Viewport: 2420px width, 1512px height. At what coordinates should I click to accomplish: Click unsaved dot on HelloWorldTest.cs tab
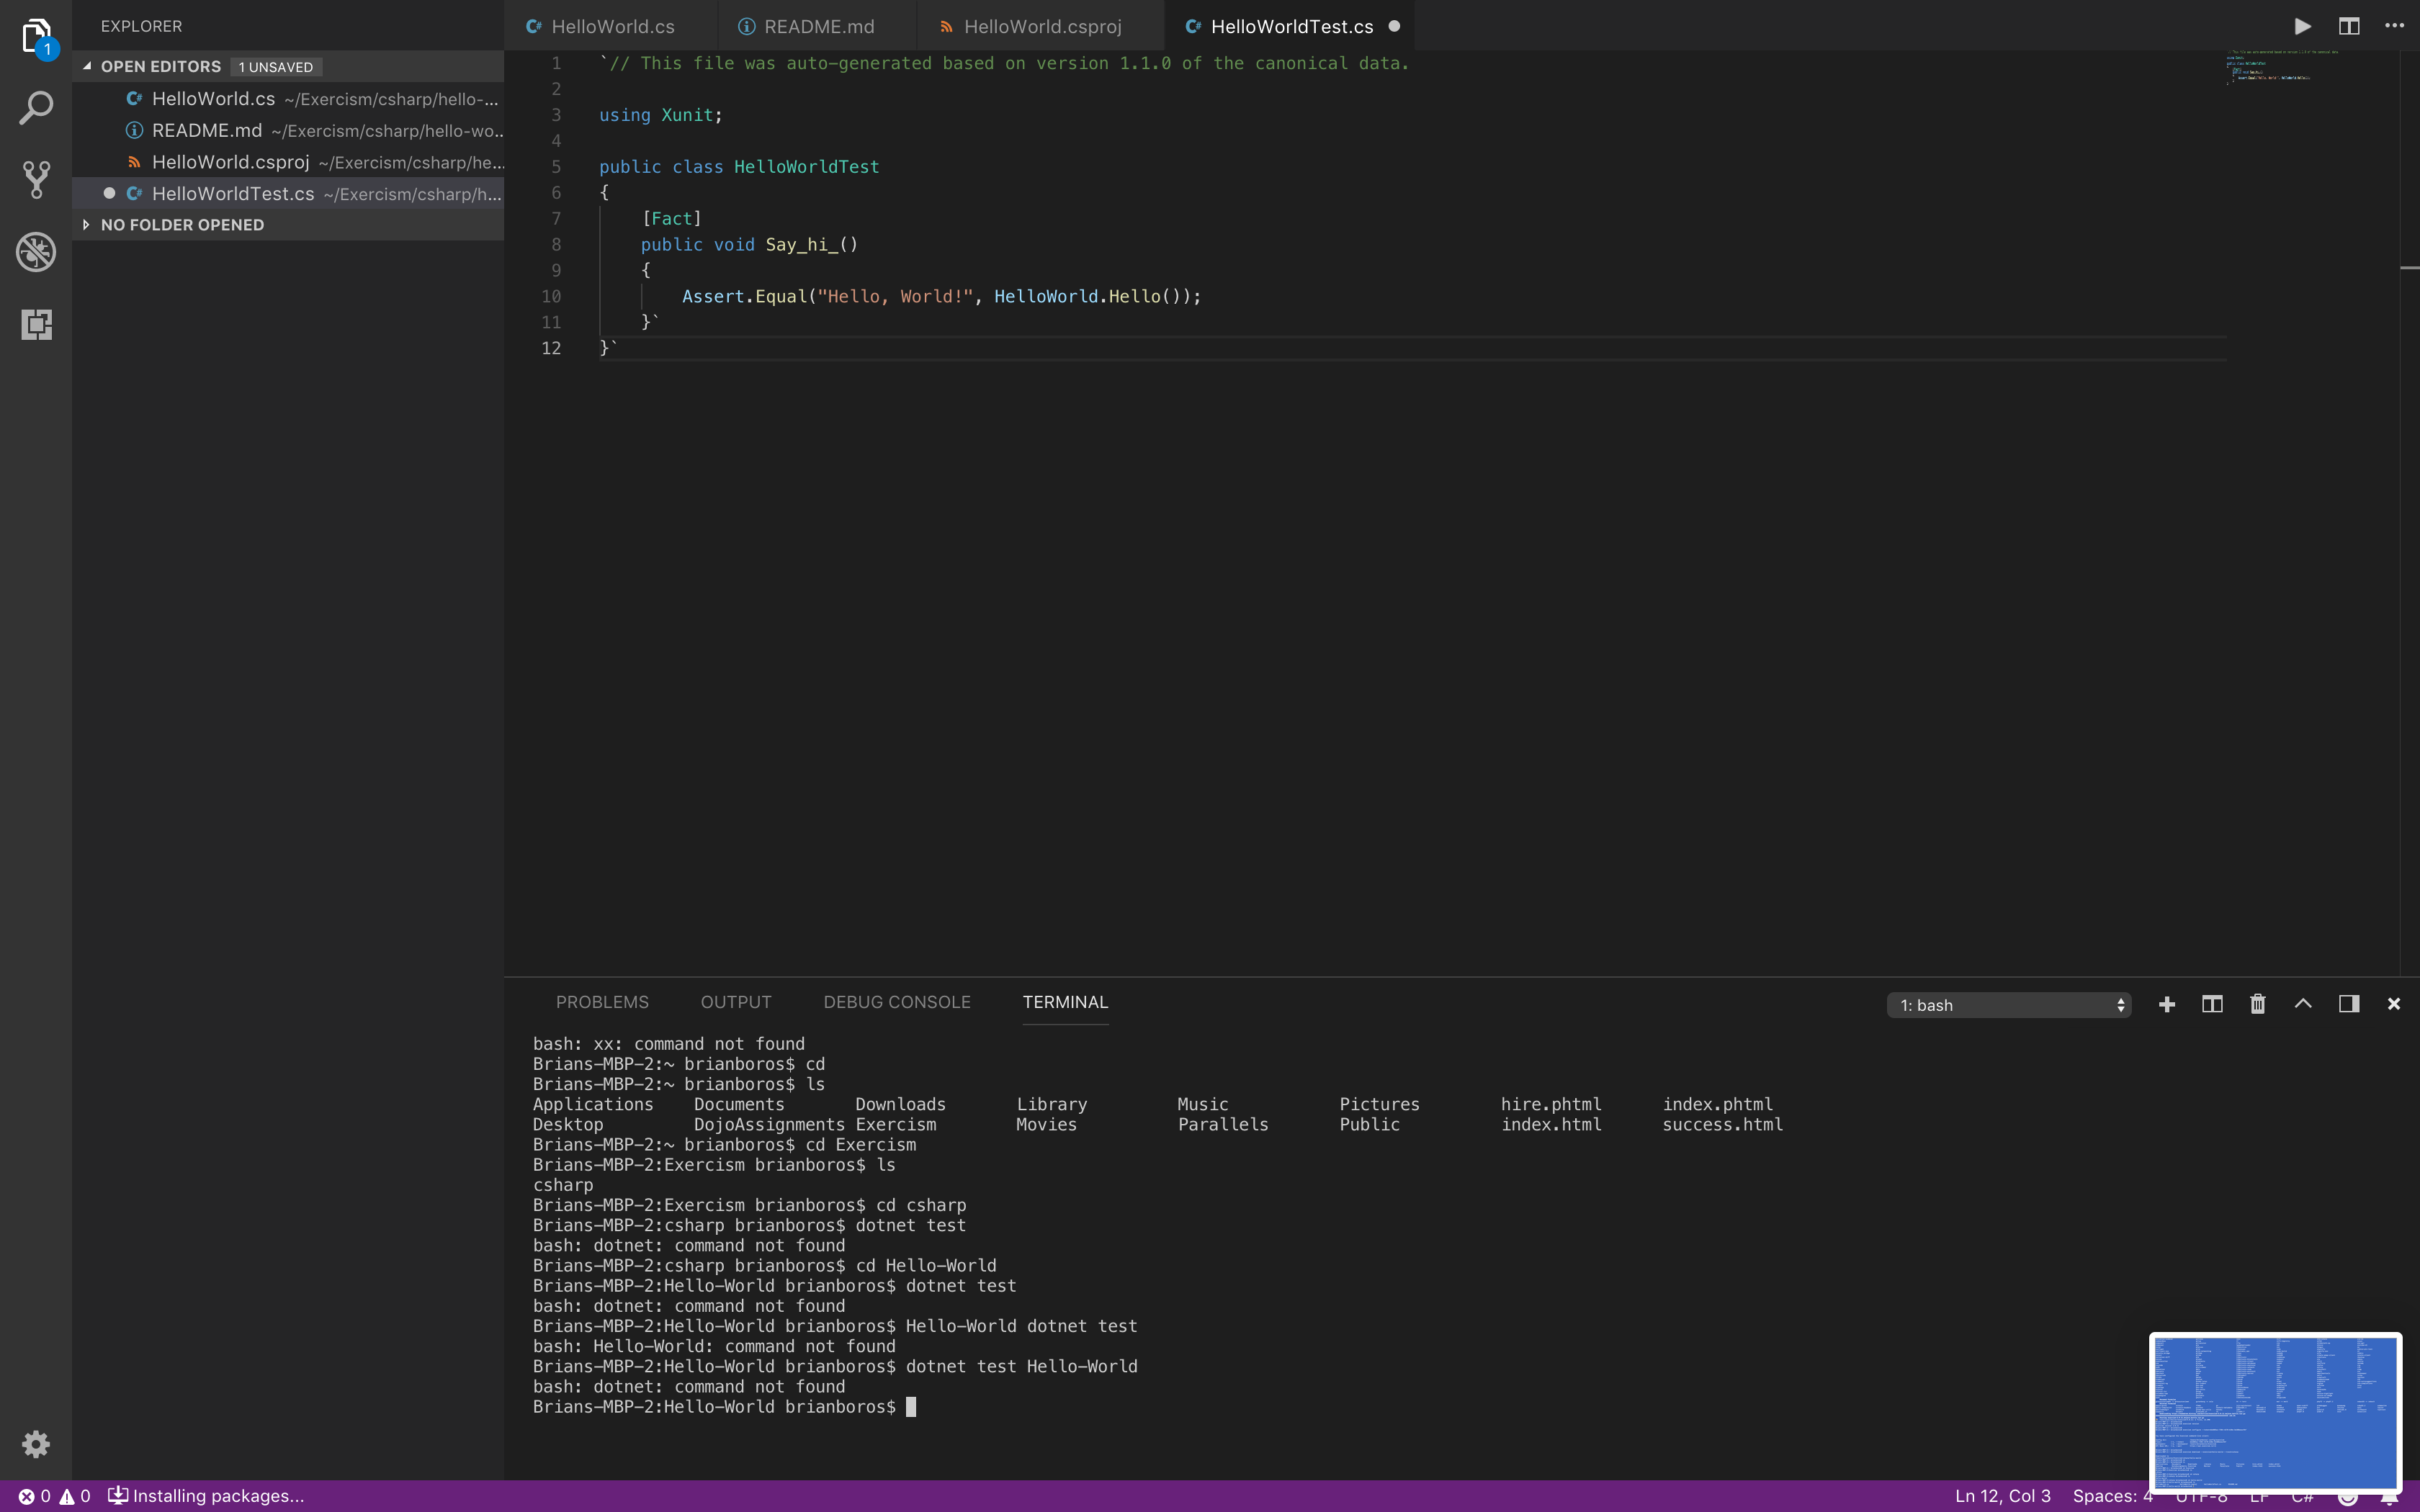point(1394,26)
